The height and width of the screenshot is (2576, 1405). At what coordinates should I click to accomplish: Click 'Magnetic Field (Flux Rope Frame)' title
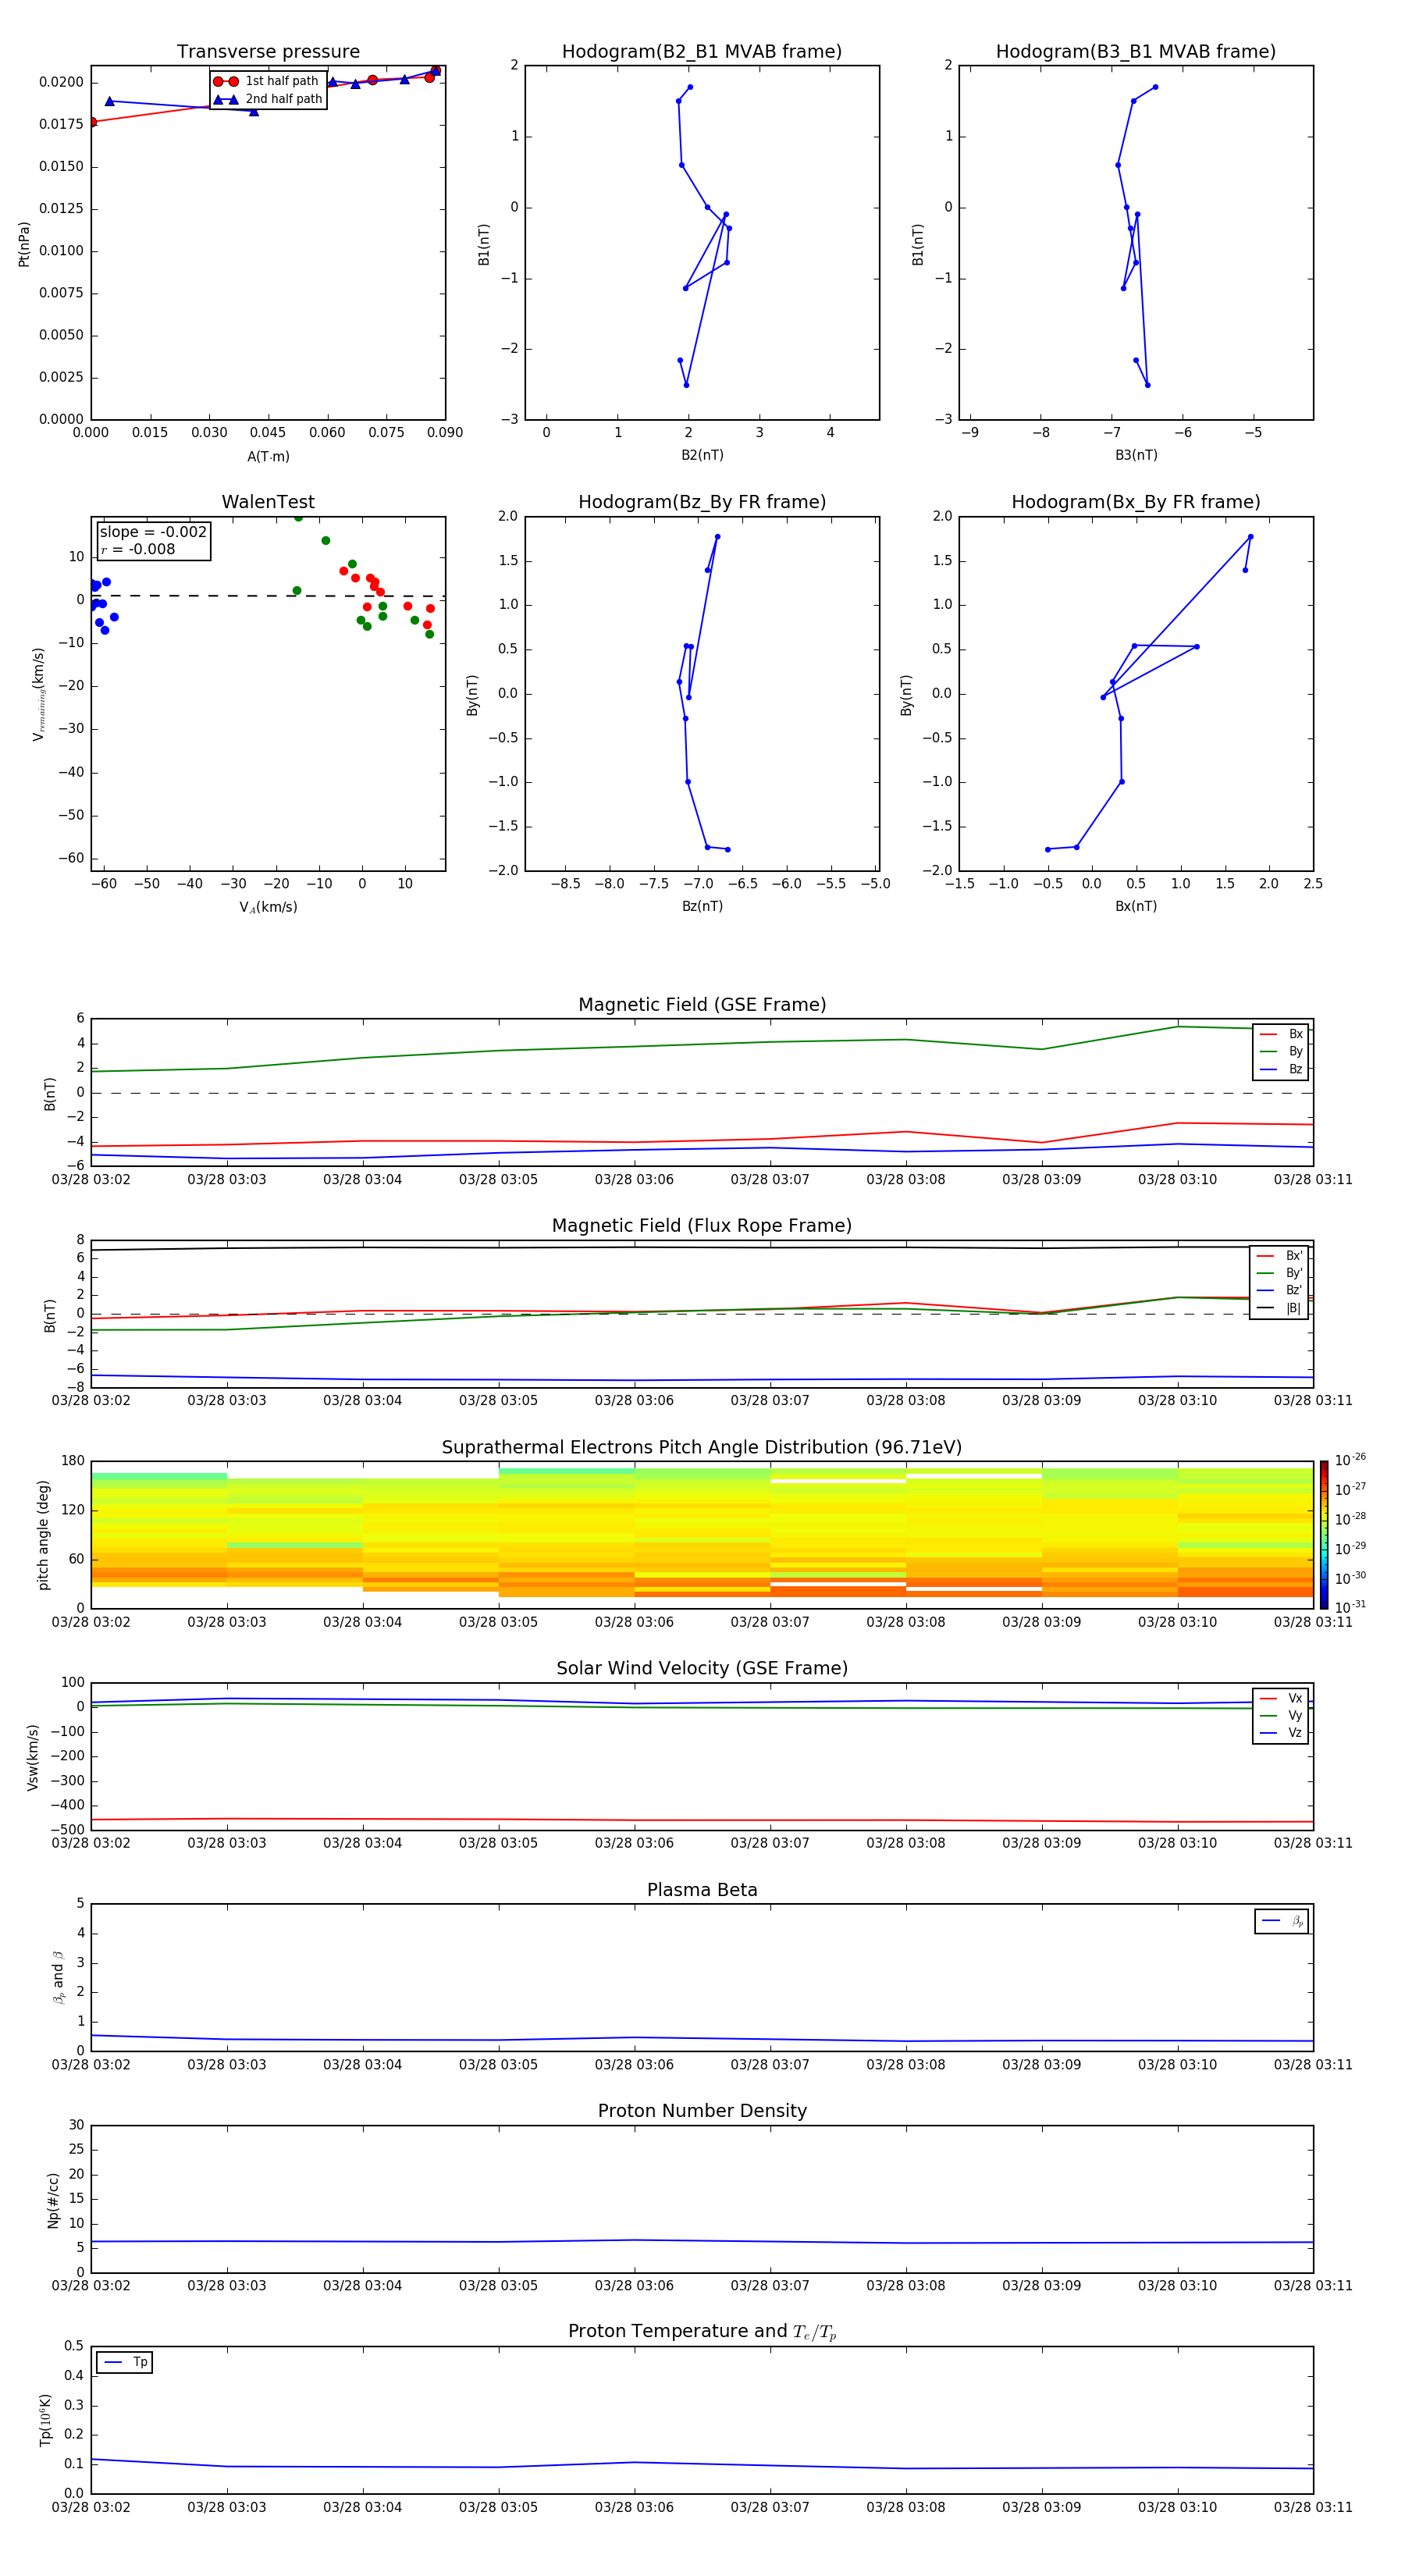[702, 1225]
